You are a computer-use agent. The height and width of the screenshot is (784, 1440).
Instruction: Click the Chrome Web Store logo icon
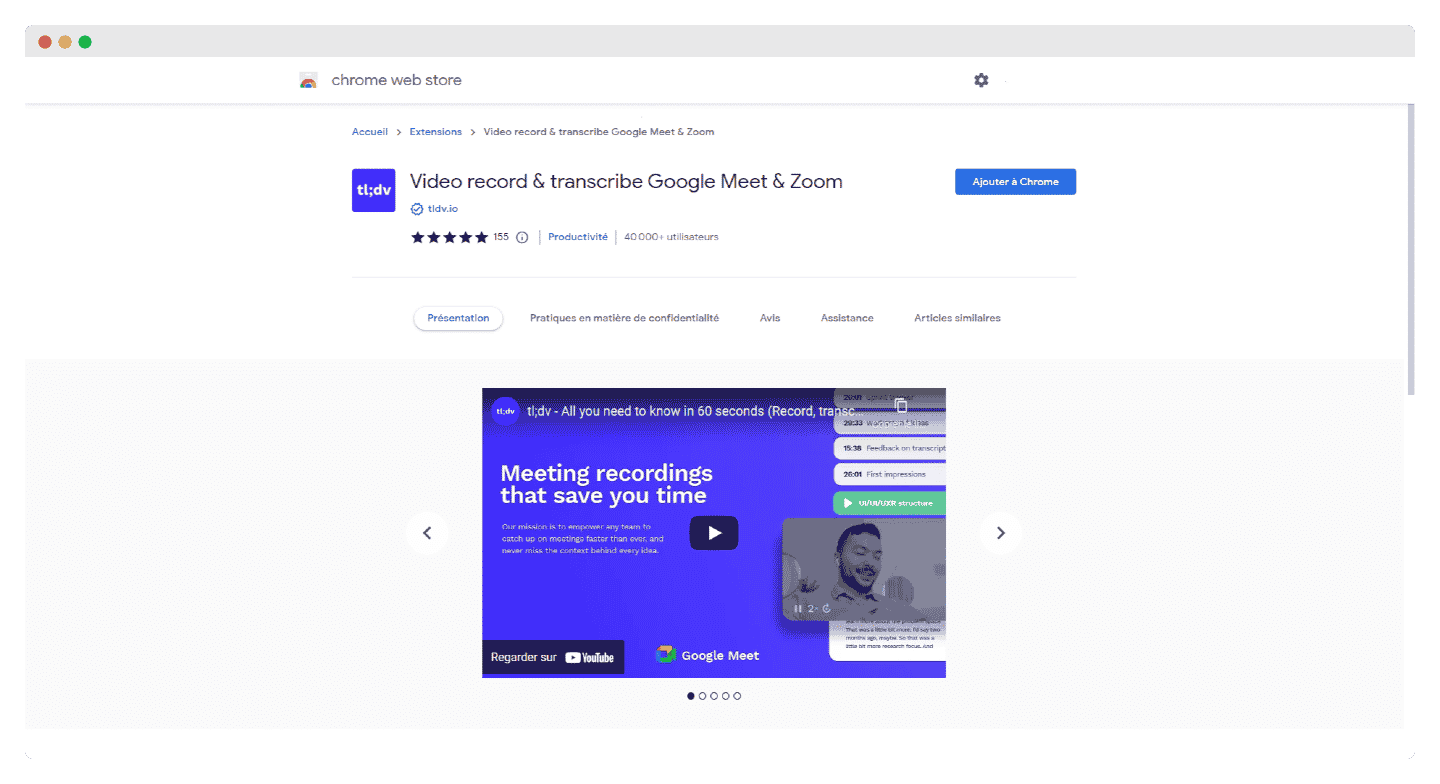click(x=308, y=81)
